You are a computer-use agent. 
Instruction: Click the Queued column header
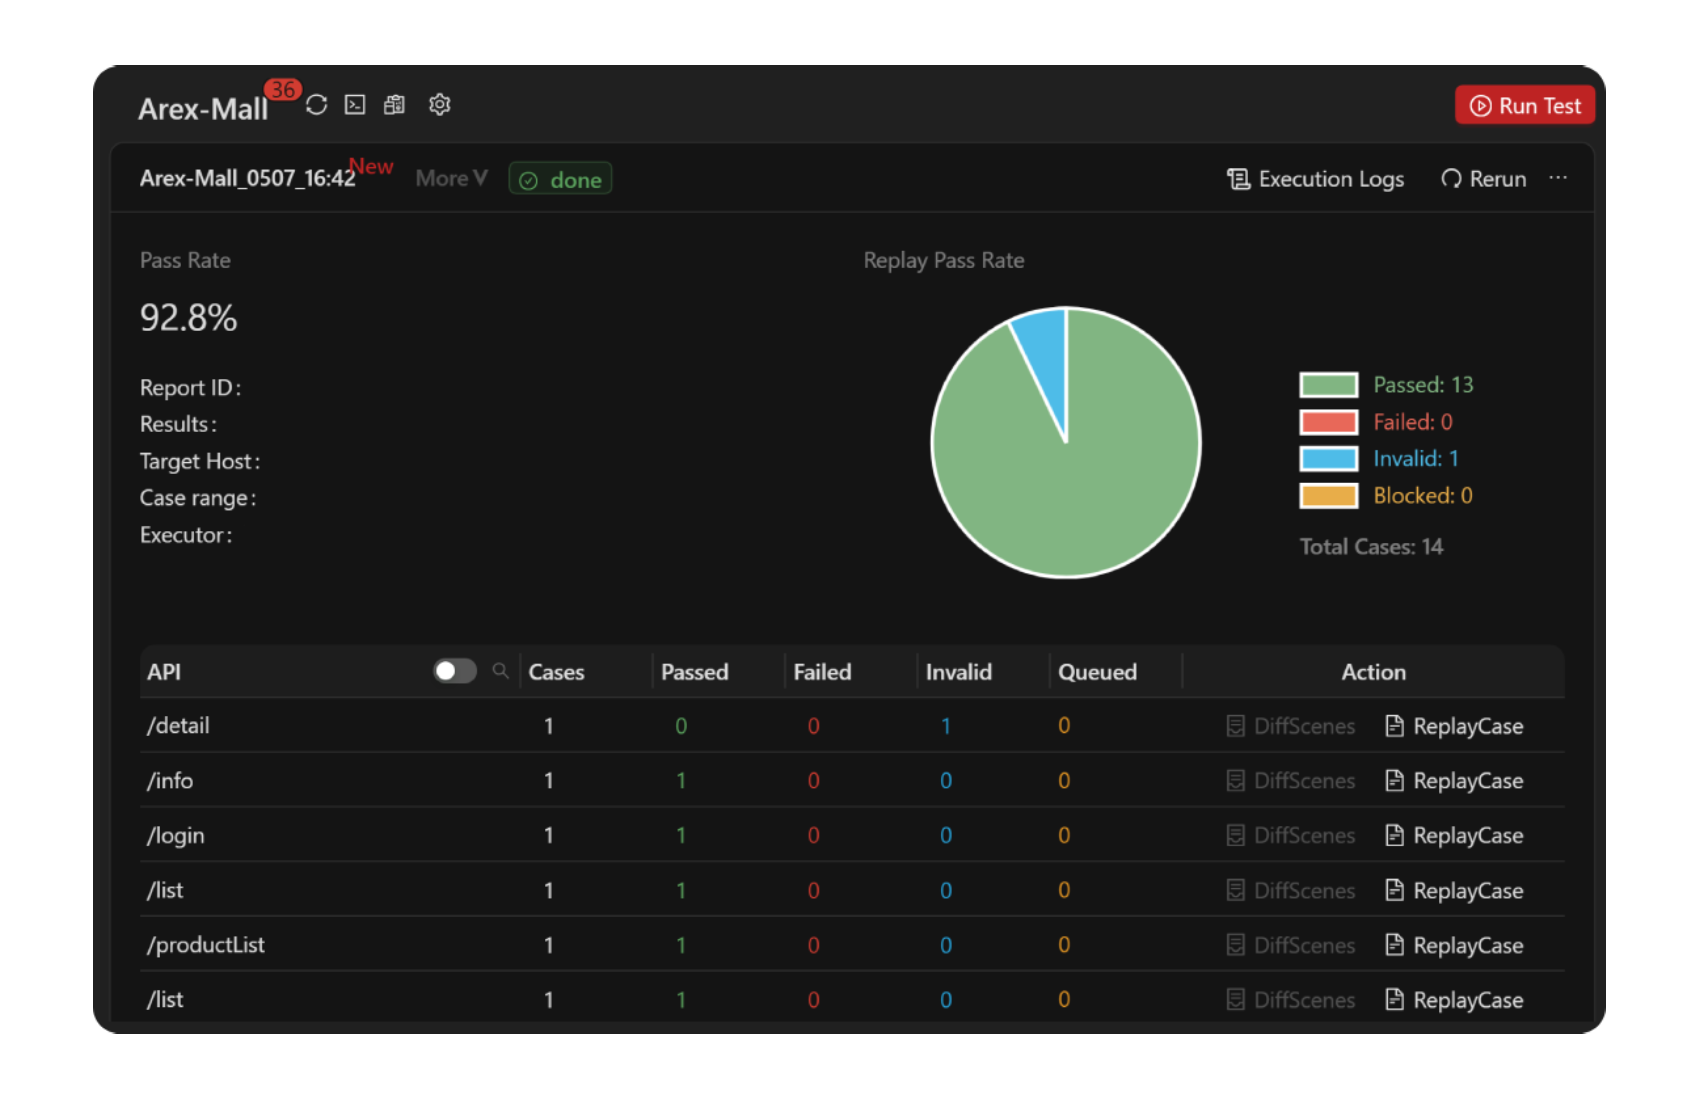pyautogui.click(x=1098, y=672)
